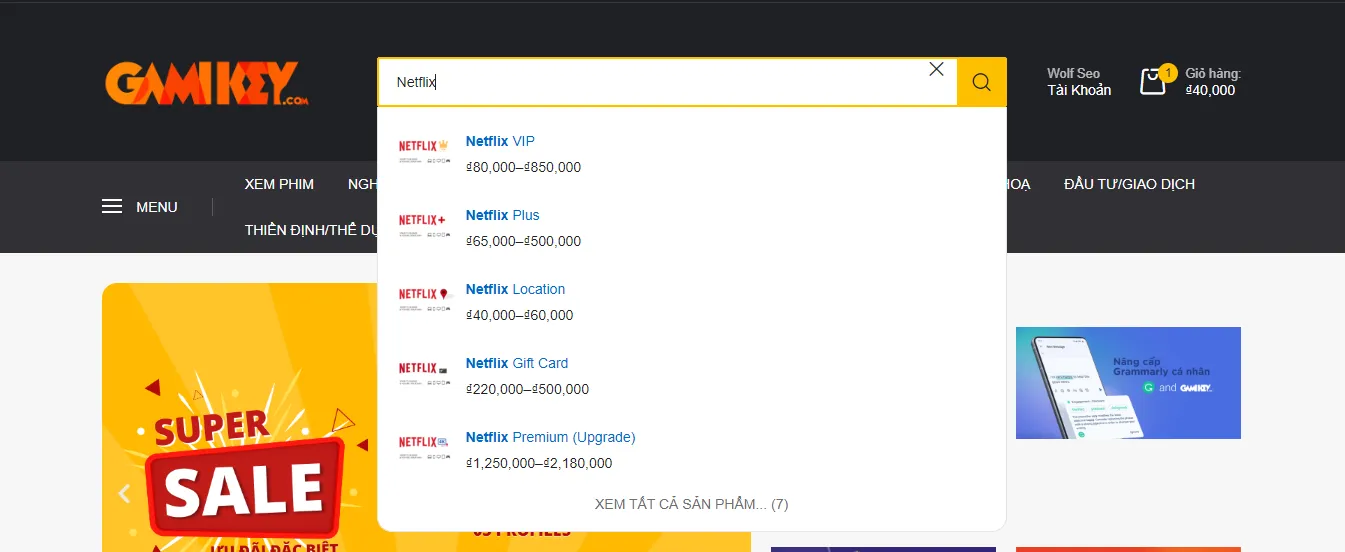Viewport: 1345px width, 552px height.
Task: Open the THIÊN ĐỊNH/THỂ DỤC menu item
Action: point(311,230)
